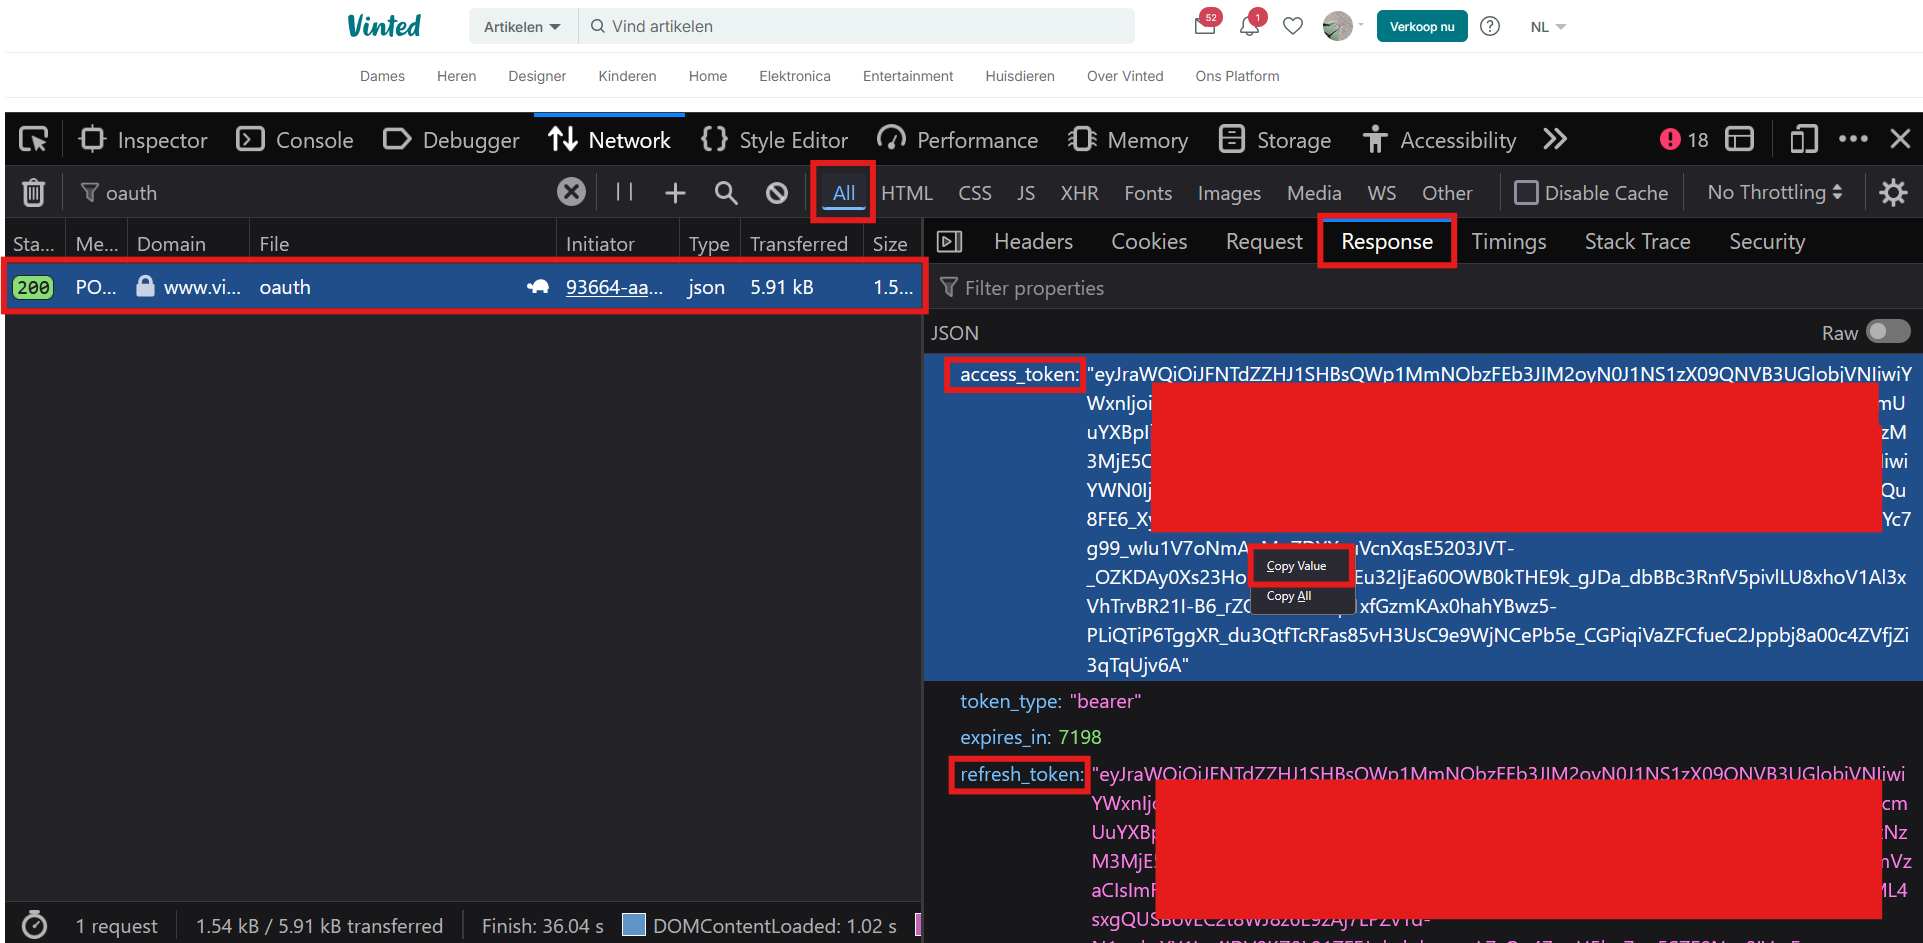The height and width of the screenshot is (943, 1923).
Task: Switch to the Storage panel
Action: click(1275, 140)
